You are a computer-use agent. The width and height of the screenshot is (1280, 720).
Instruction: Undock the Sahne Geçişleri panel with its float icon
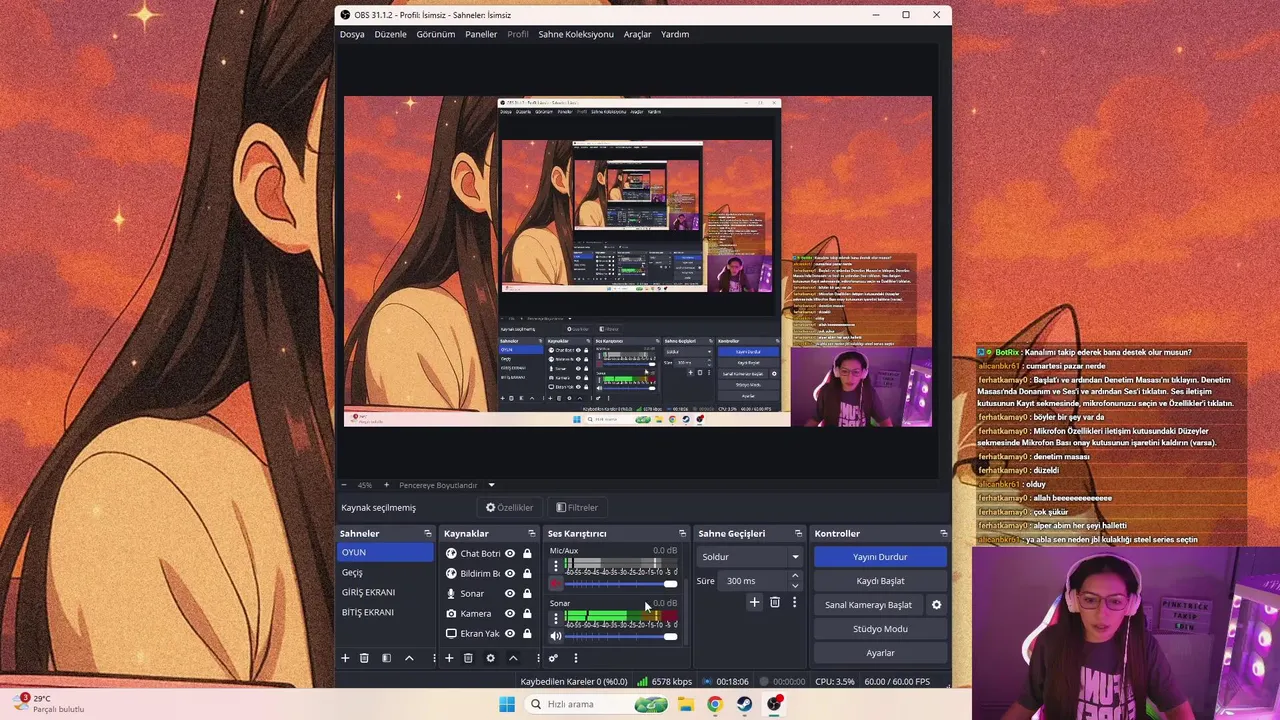tap(798, 533)
